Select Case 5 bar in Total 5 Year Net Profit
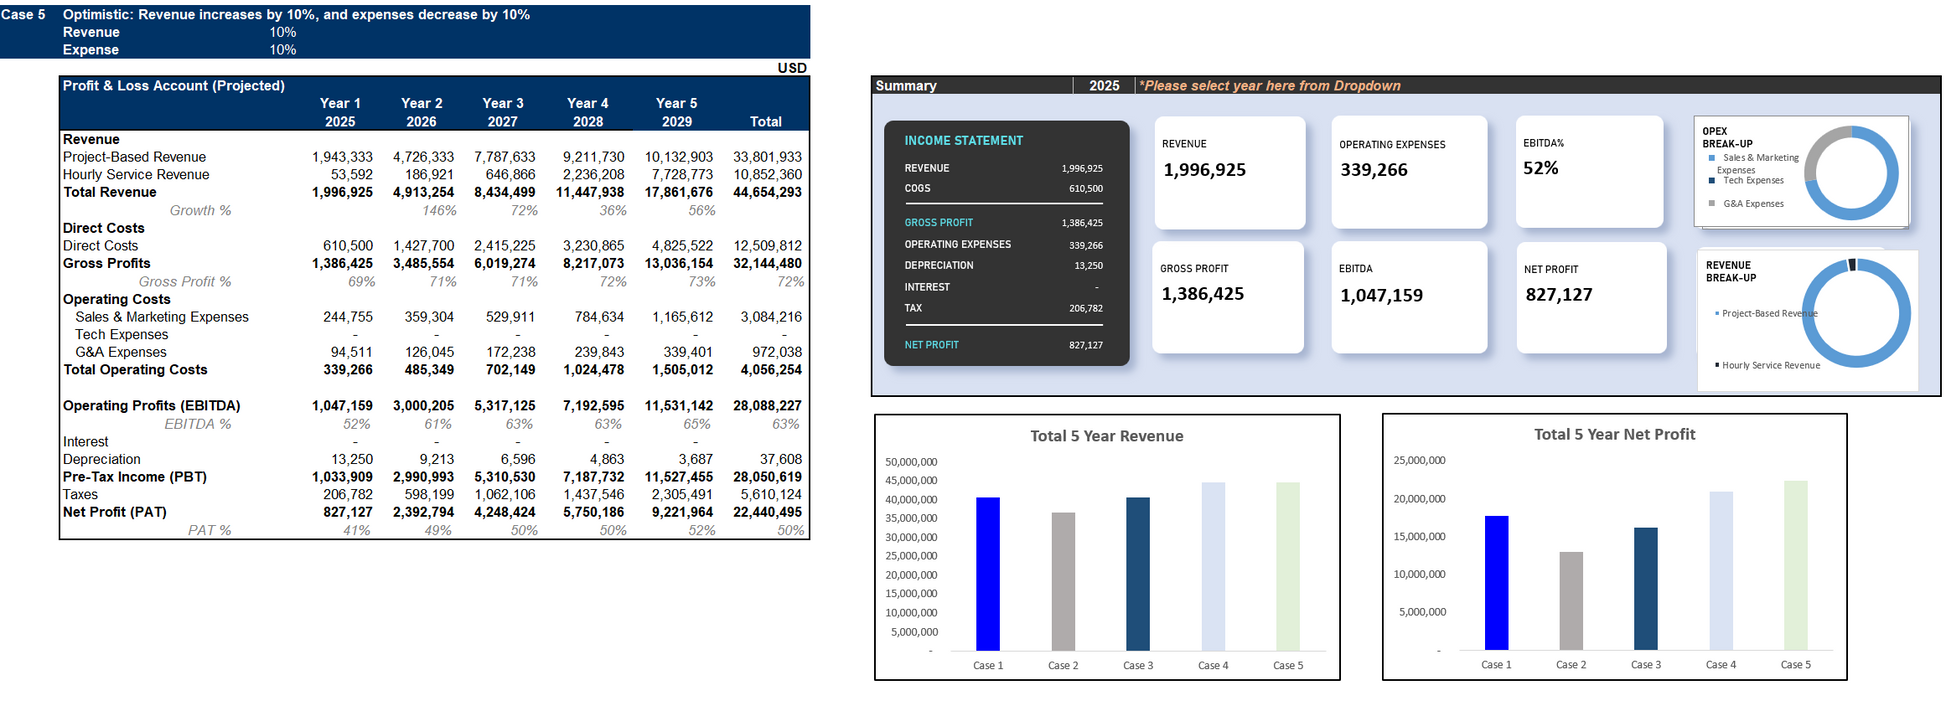 click(1795, 566)
